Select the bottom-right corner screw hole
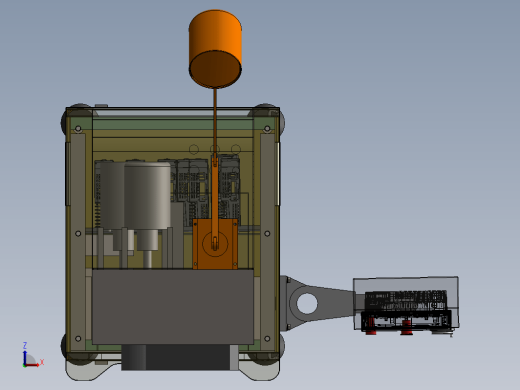 (267, 339)
